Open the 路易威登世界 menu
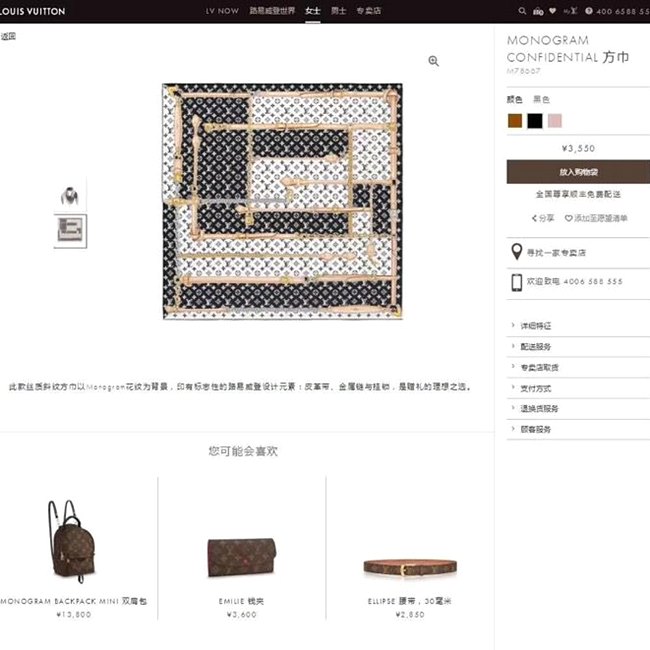Image resolution: width=650 pixels, height=650 pixels. [x=272, y=11]
